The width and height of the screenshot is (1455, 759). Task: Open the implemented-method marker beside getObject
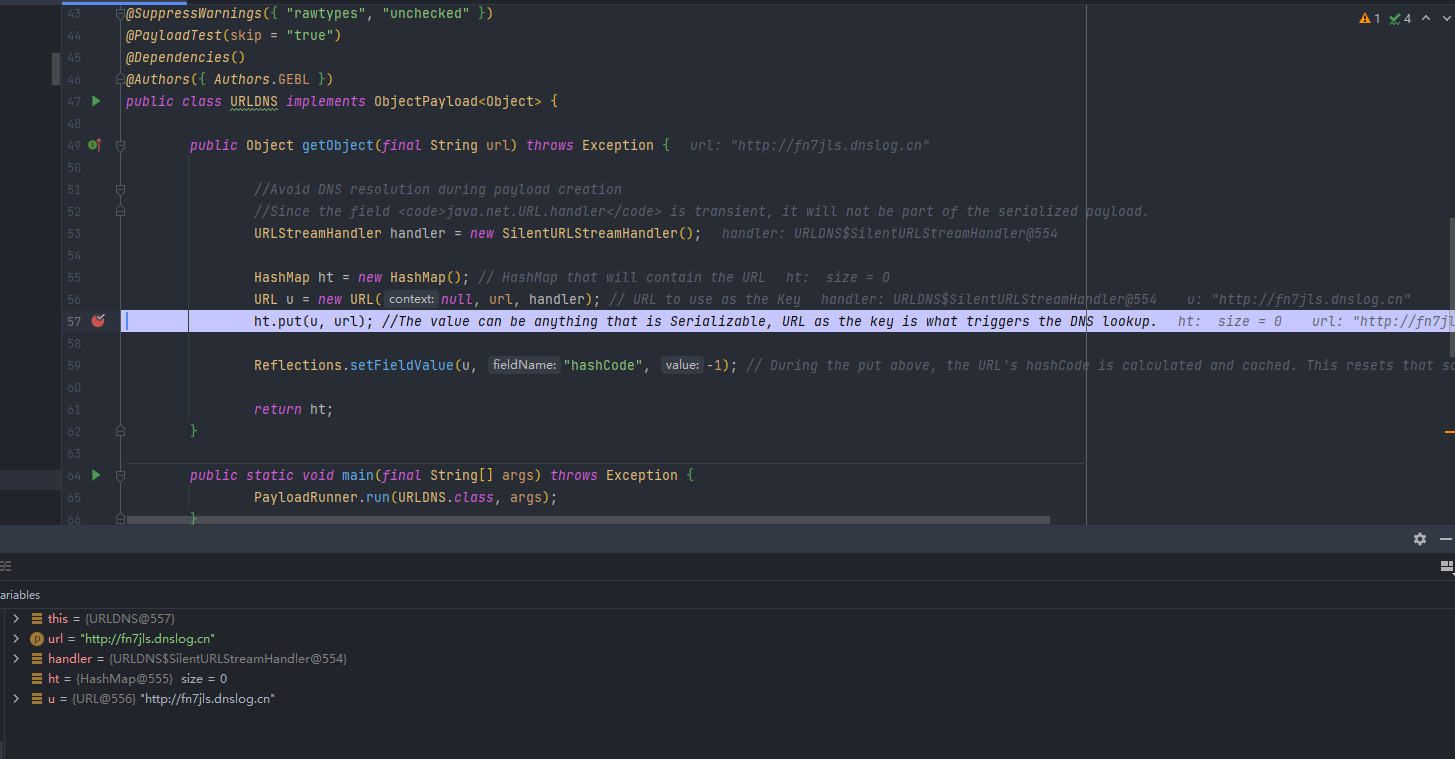click(95, 145)
